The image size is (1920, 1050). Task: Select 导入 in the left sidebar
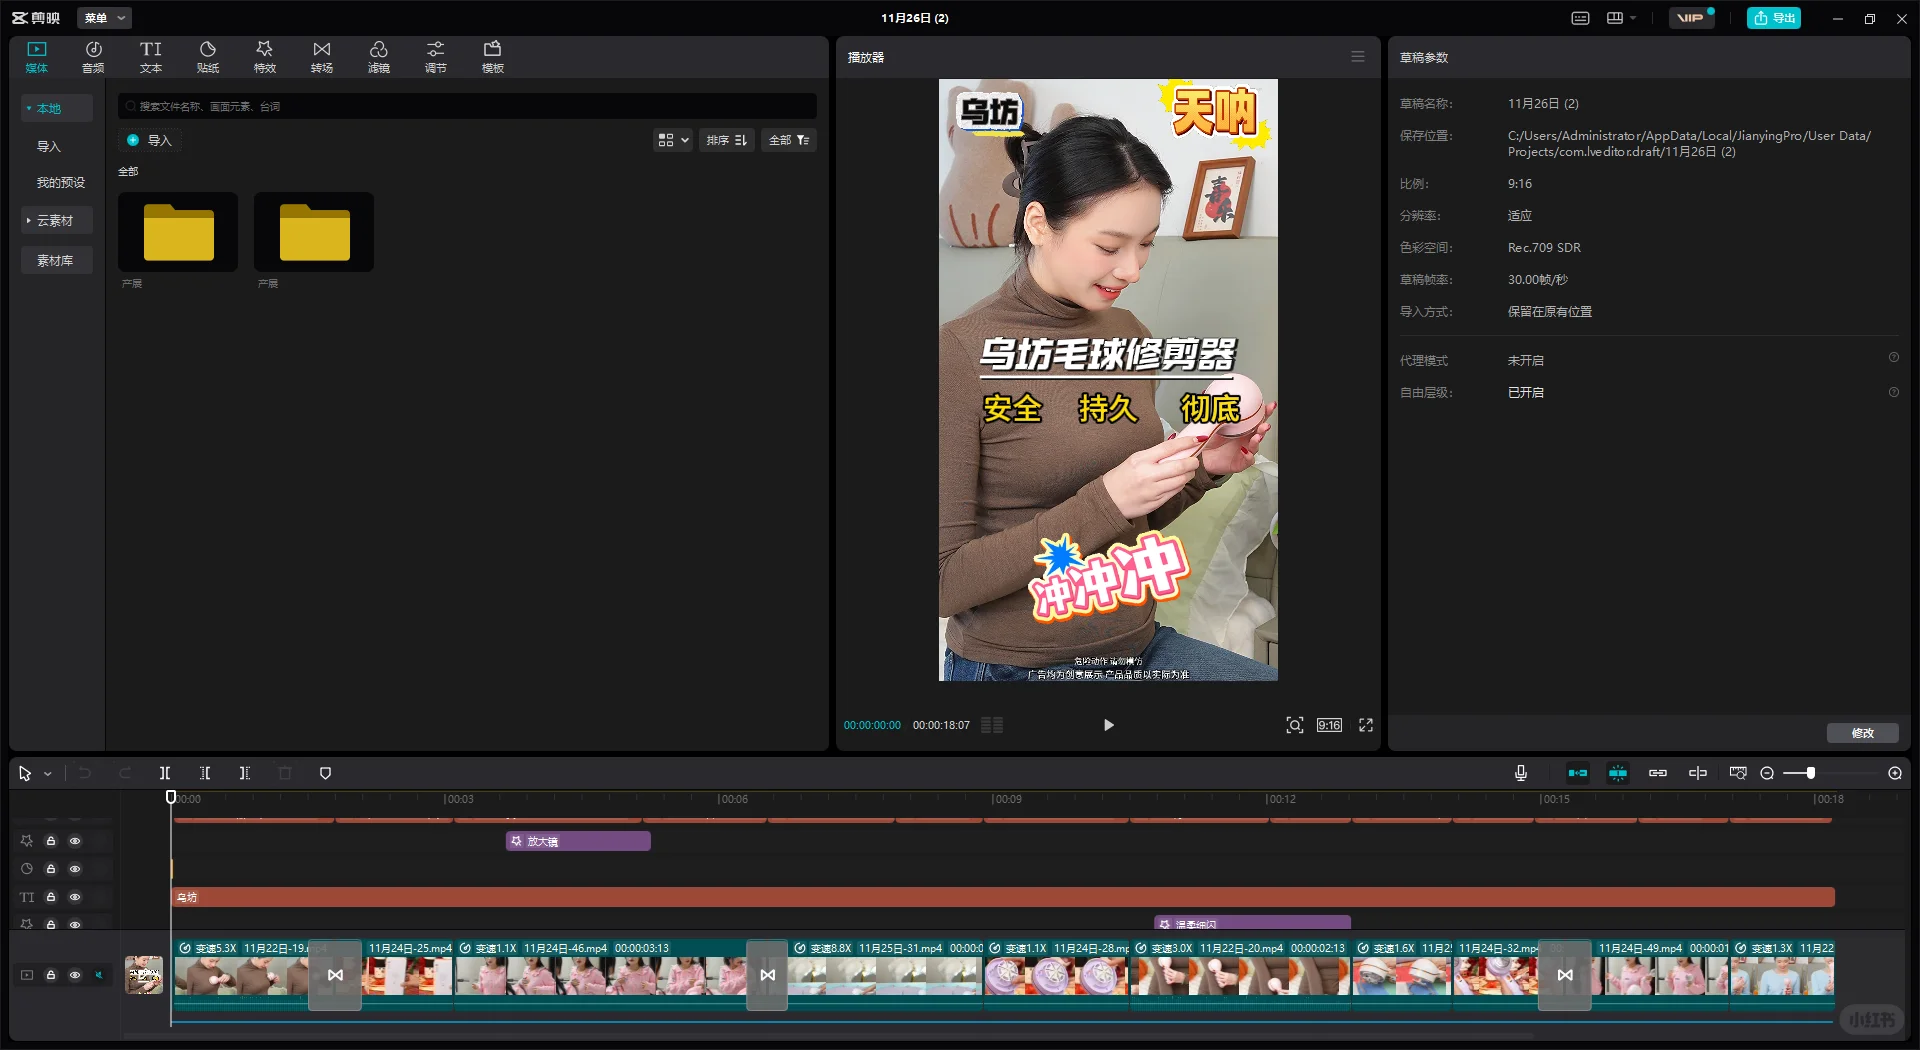click(x=49, y=146)
